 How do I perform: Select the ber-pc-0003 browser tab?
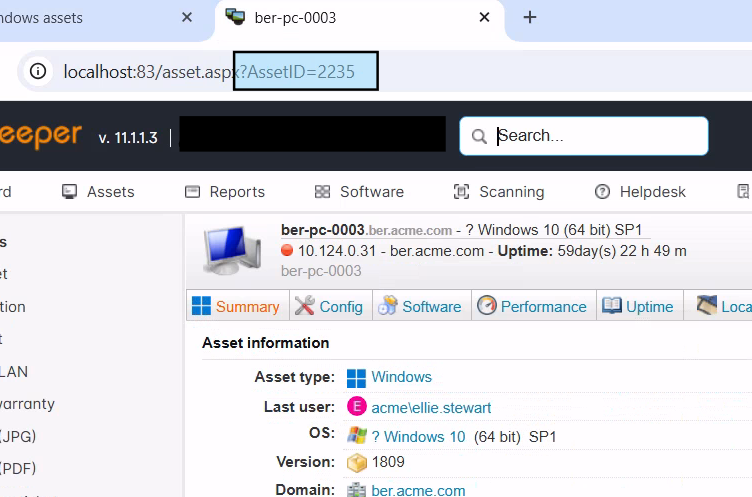click(x=360, y=18)
